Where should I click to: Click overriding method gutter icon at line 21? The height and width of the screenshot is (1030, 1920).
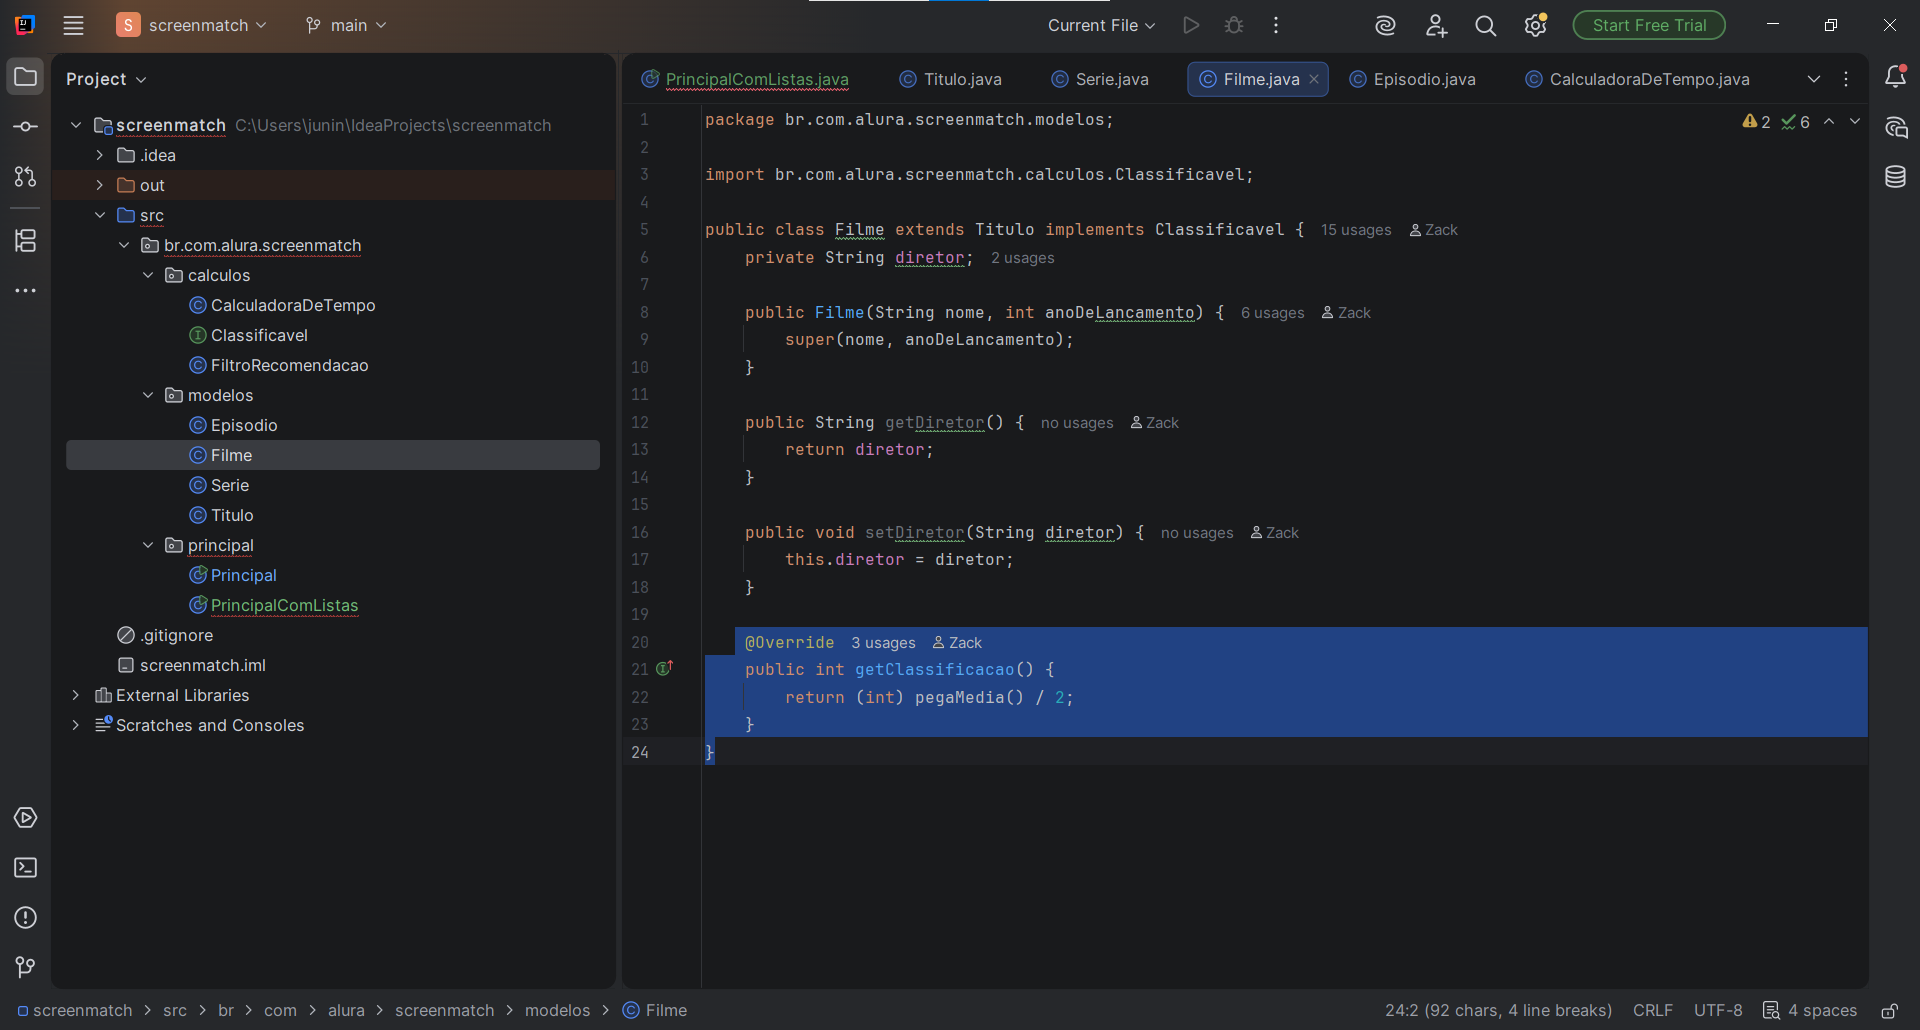pos(664,669)
